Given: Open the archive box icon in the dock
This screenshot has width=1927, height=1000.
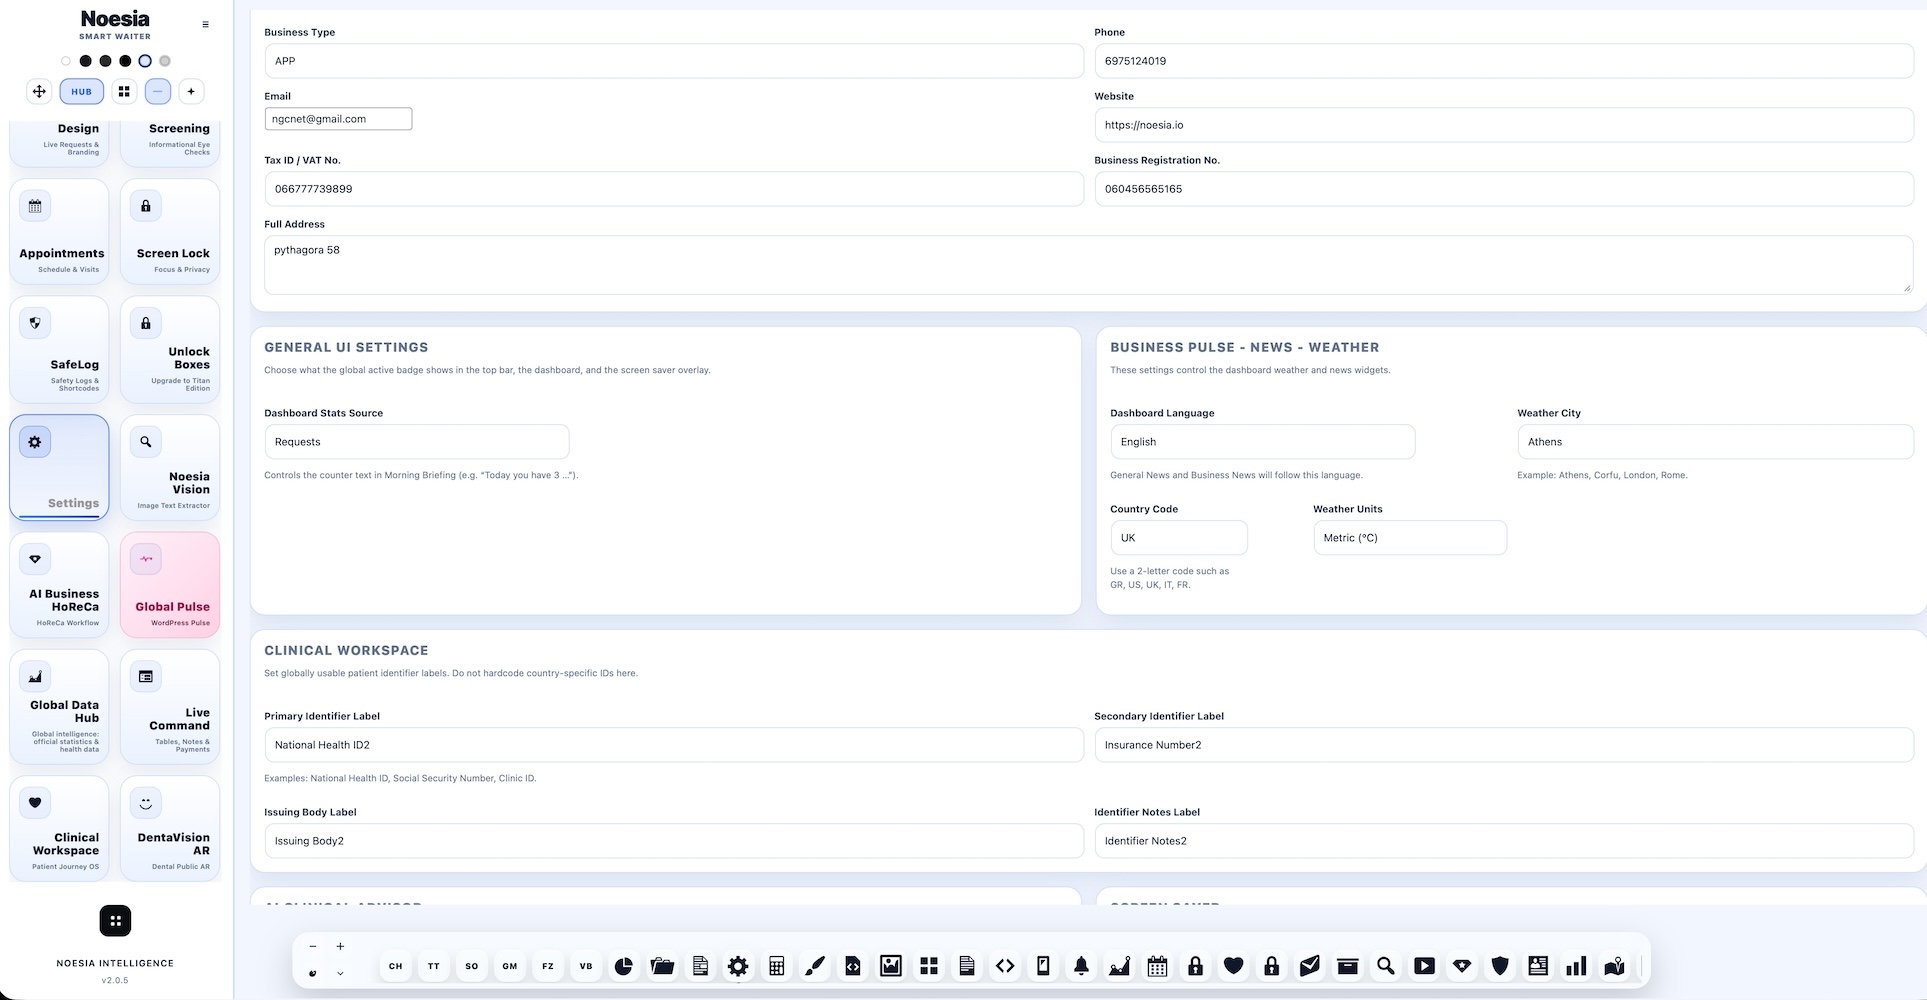Looking at the screenshot, I should tap(1347, 966).
